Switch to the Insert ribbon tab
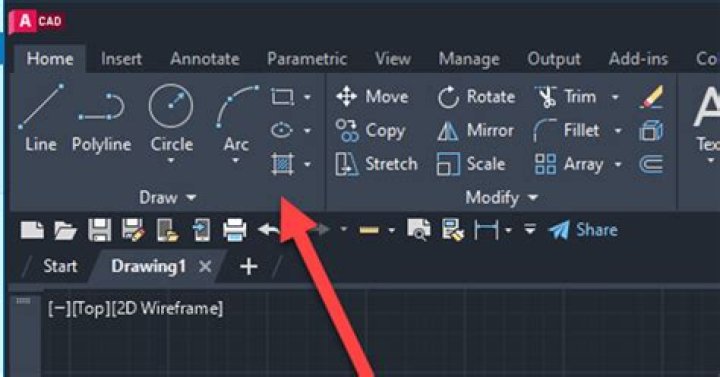720x377 pixels. coord(121,59)
